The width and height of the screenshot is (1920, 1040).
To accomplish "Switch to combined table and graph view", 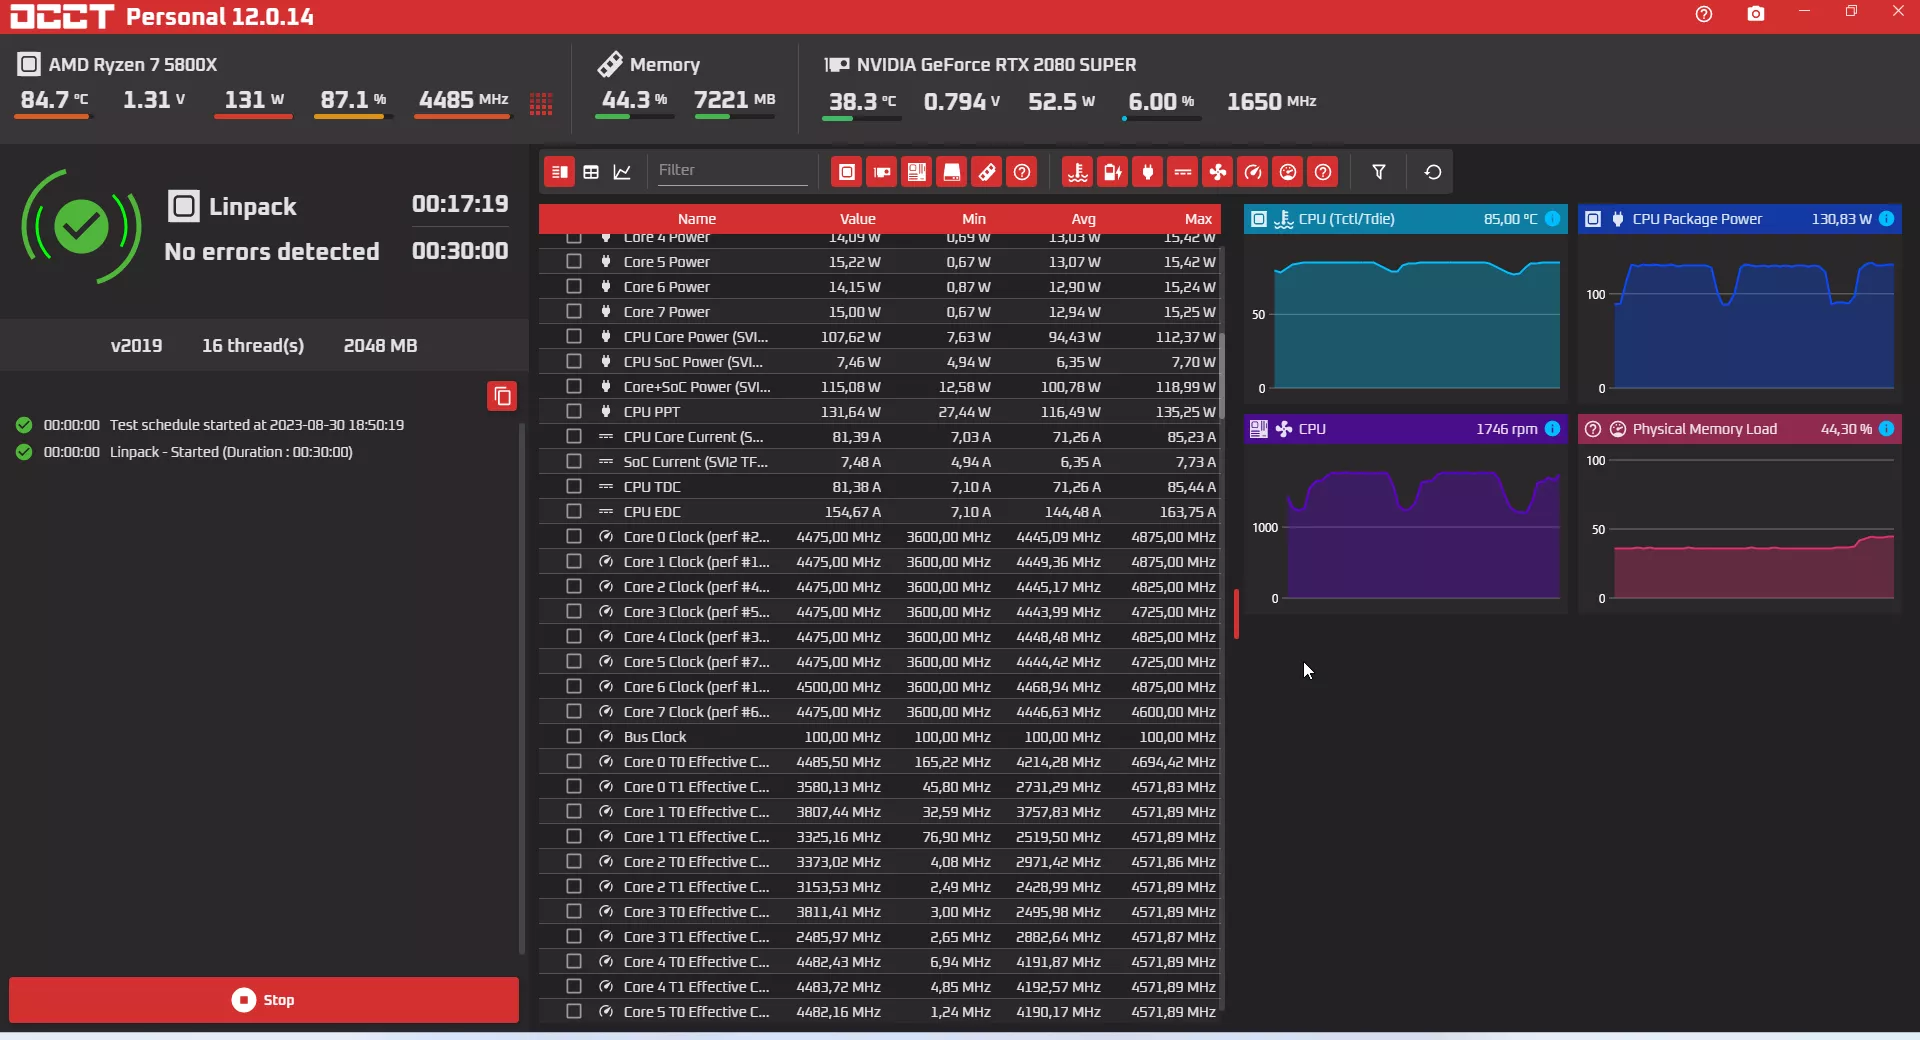I will pyautogui.click(x=560, y=172).
